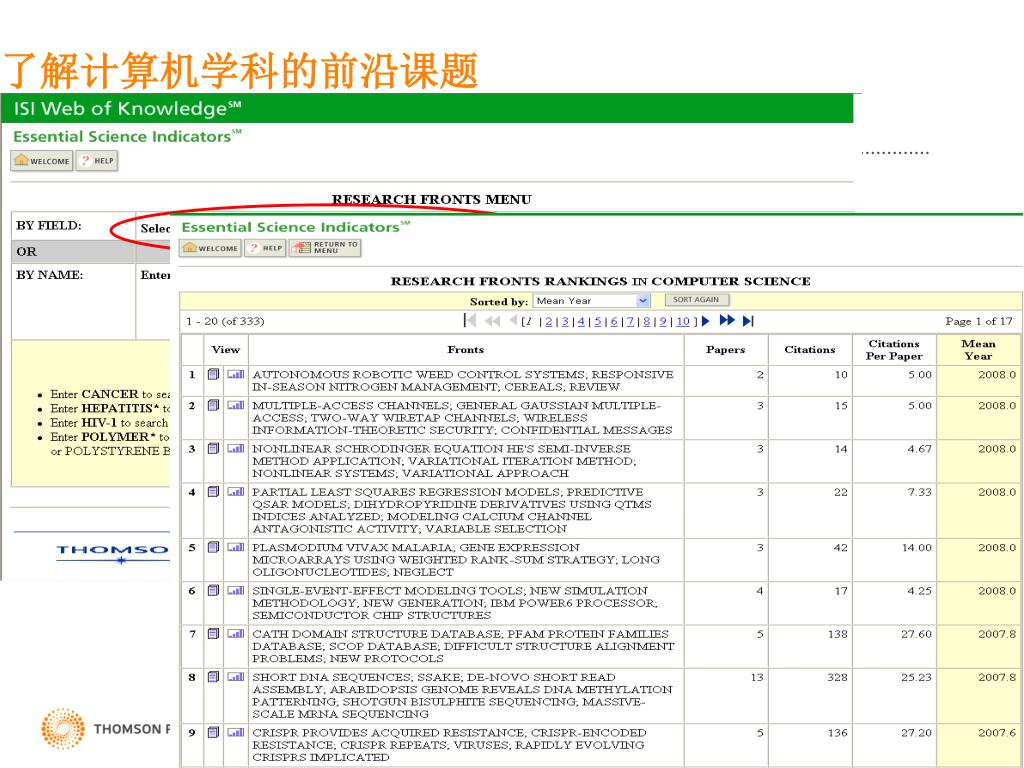
Task: Click the MULTIPLE-ACCESS CHANNELS front text
Action: pos(462,417)
